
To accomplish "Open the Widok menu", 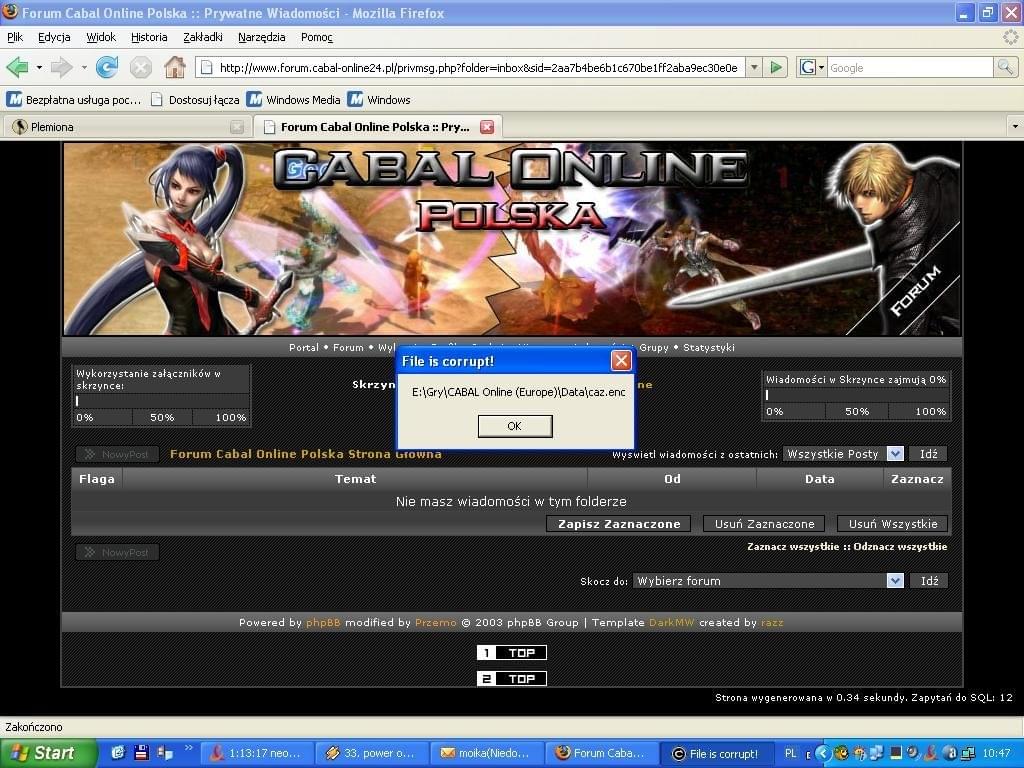I will click(101, 37).
